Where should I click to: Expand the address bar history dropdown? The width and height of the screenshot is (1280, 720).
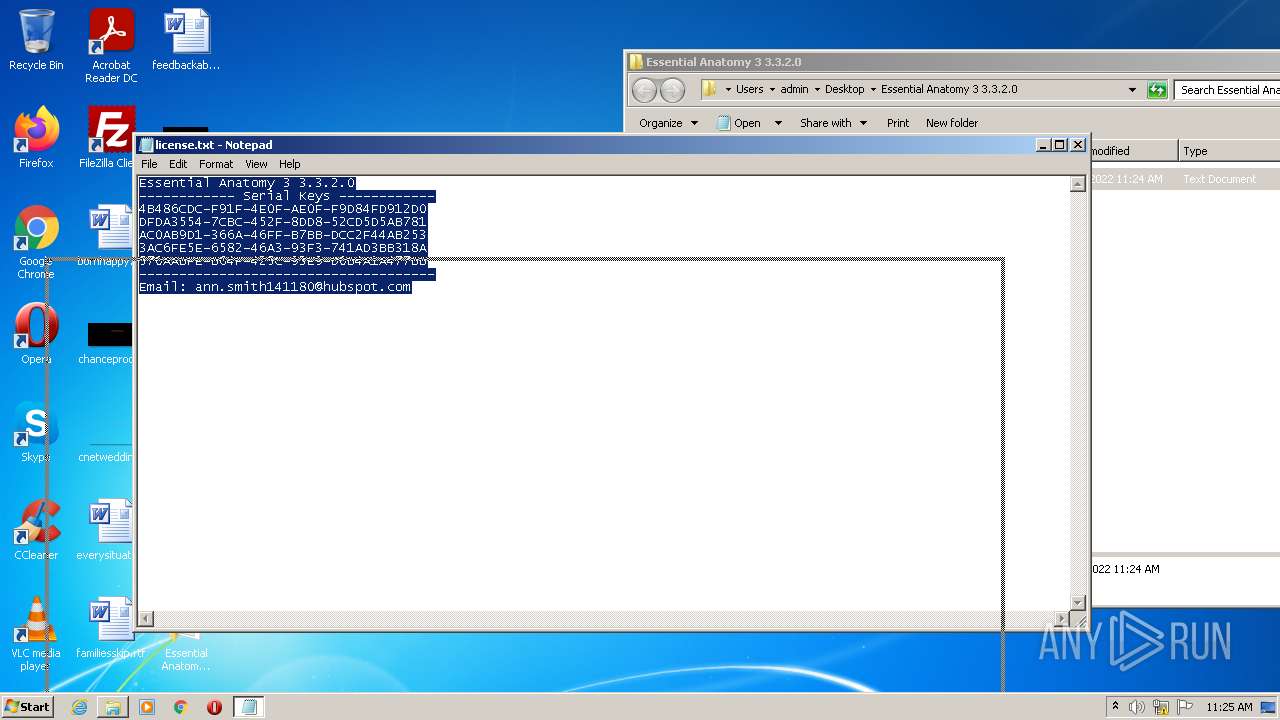(1132, 89)
